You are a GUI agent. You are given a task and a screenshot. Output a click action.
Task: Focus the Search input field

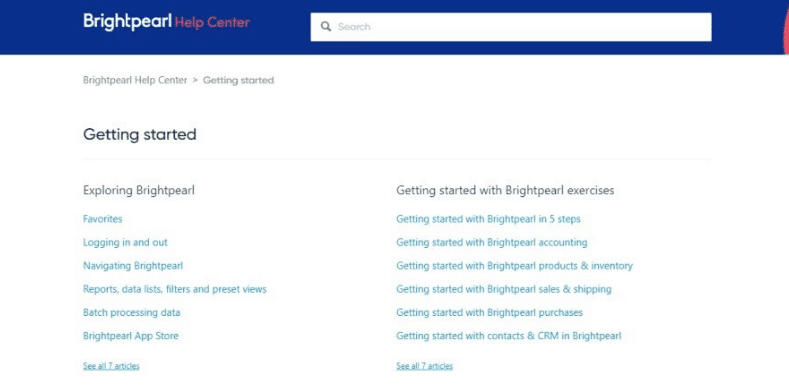coord(511,27)
